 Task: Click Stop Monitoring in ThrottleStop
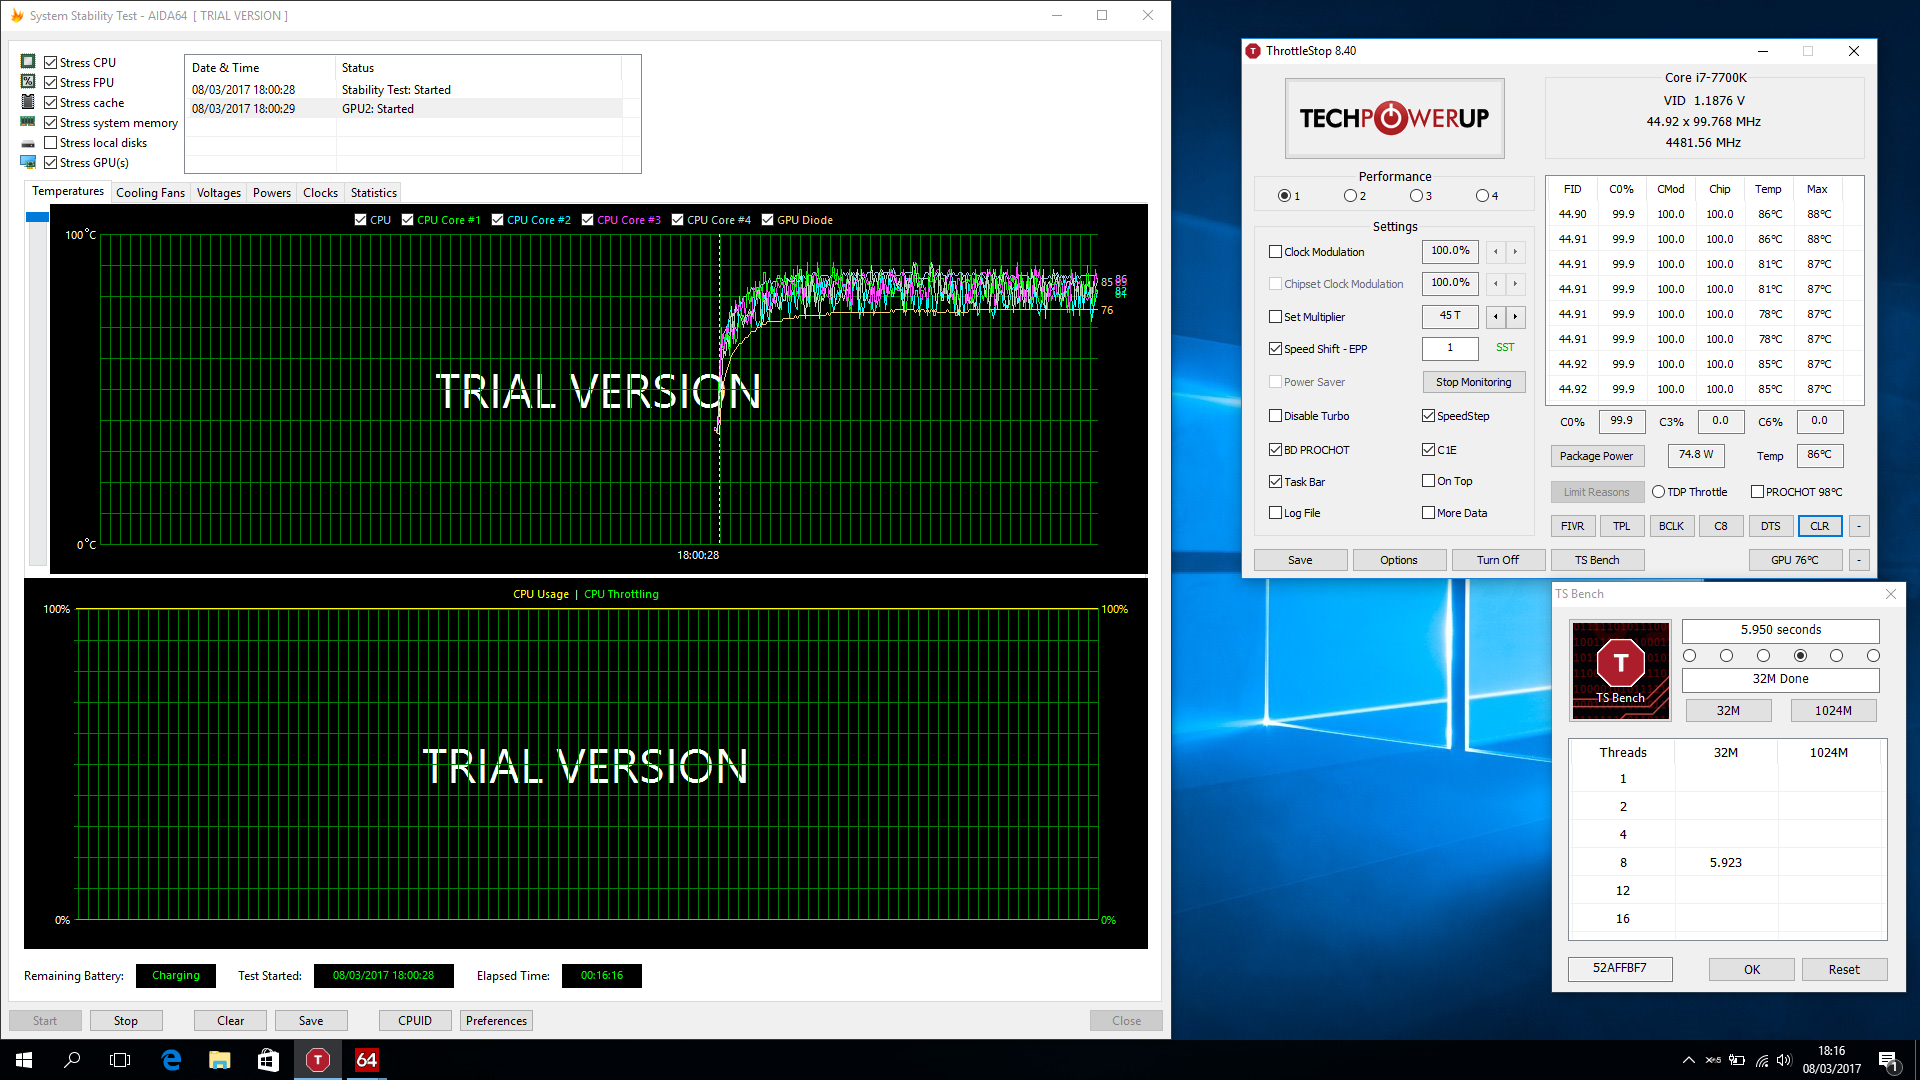coord(1474,382)
